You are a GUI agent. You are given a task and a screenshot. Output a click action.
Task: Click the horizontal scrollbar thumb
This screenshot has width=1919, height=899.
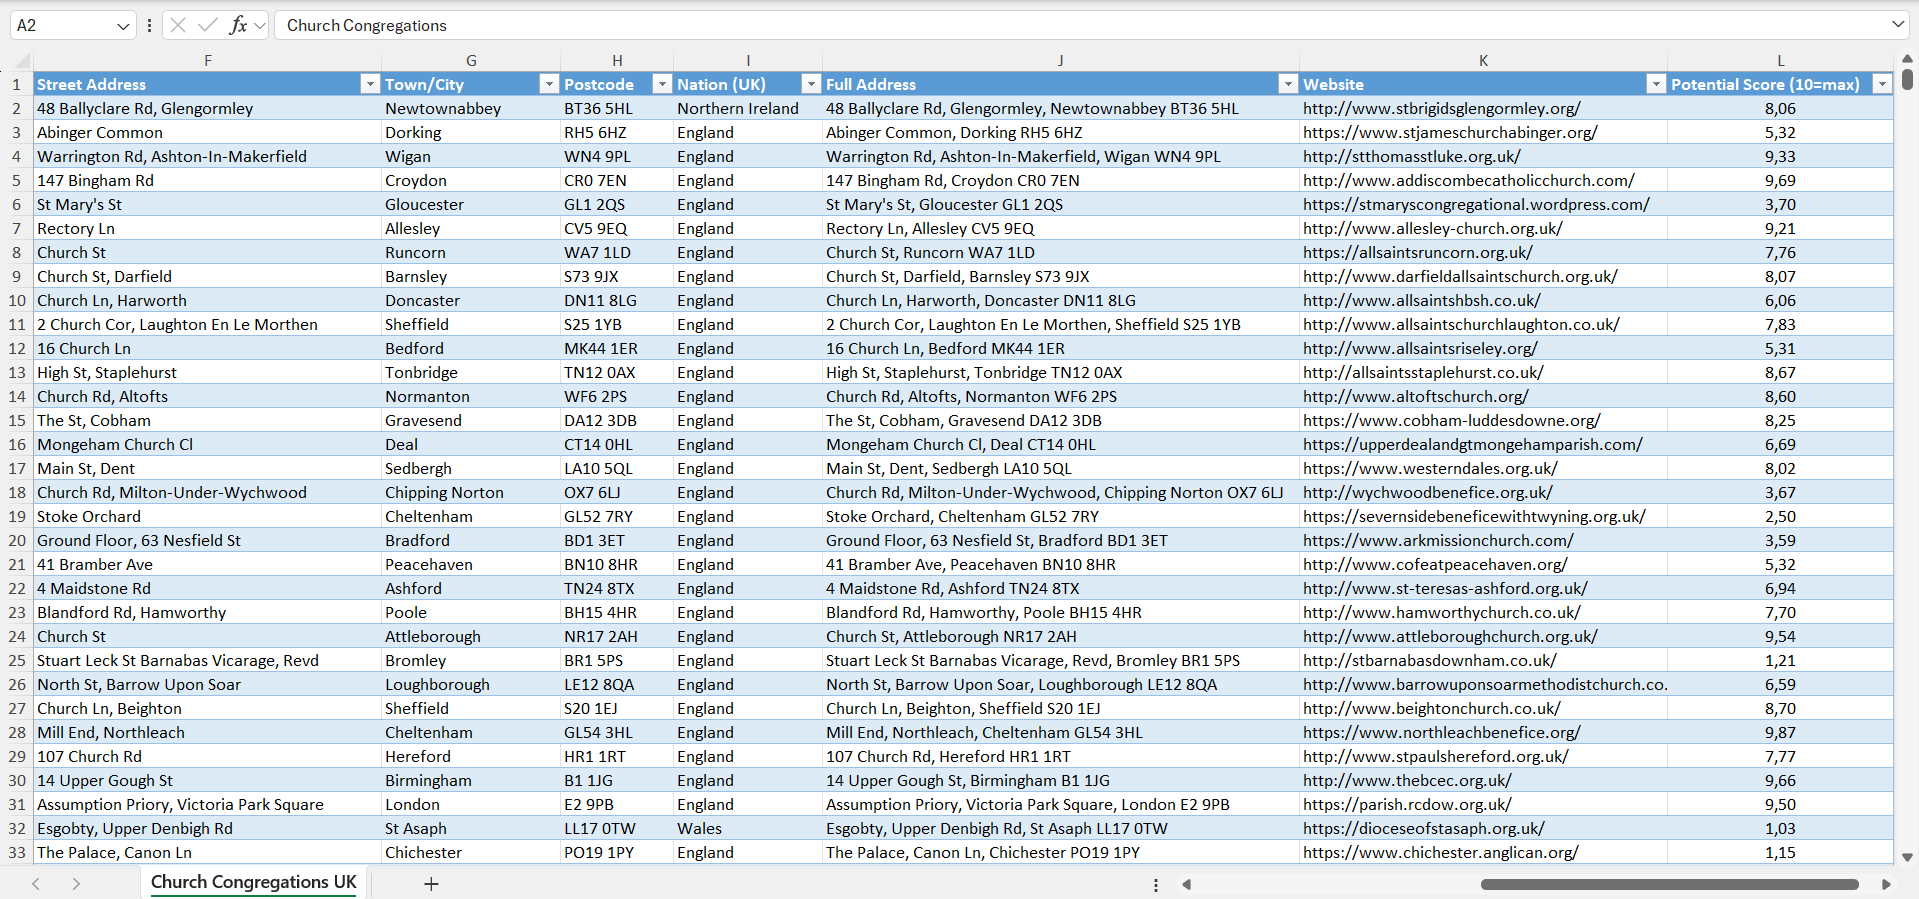tap(1669, 884)
